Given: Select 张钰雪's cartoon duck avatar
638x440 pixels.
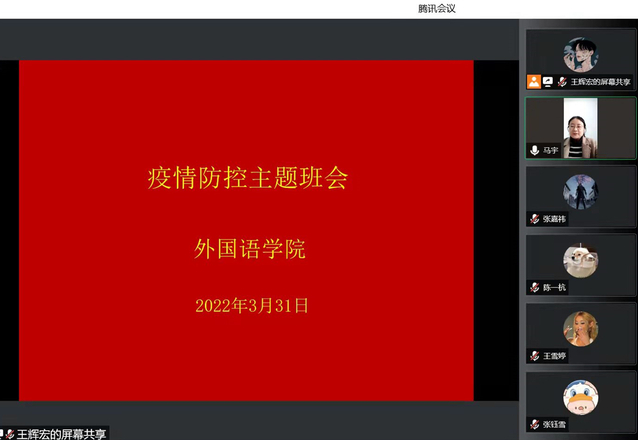Looking at the screenshot, I should (581, 397).
